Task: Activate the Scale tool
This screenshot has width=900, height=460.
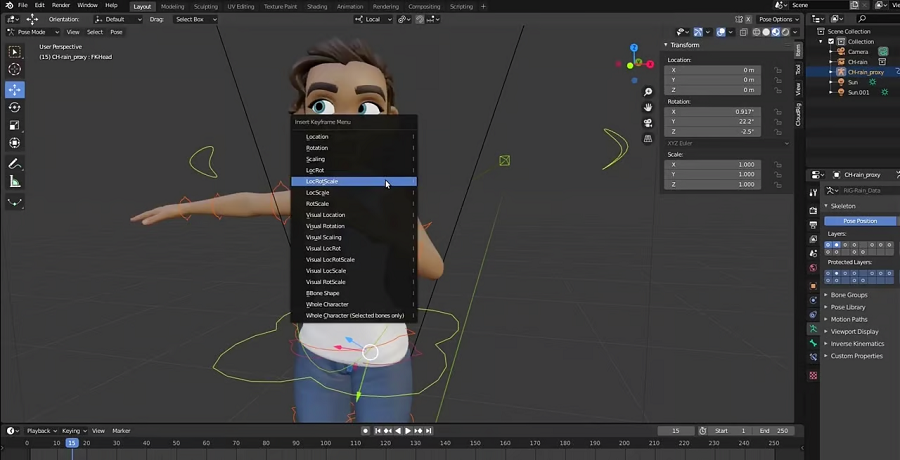Action: pos(15,125)
